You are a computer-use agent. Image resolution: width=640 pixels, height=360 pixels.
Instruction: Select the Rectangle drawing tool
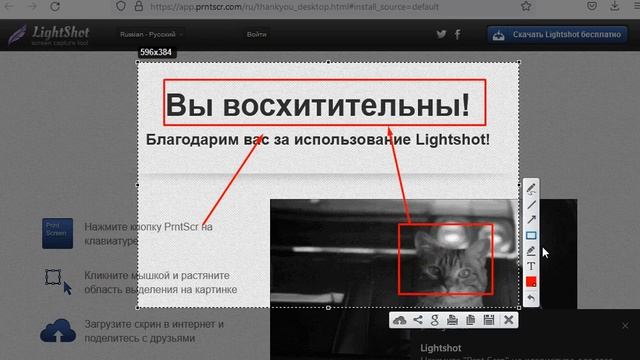[531, 235]
